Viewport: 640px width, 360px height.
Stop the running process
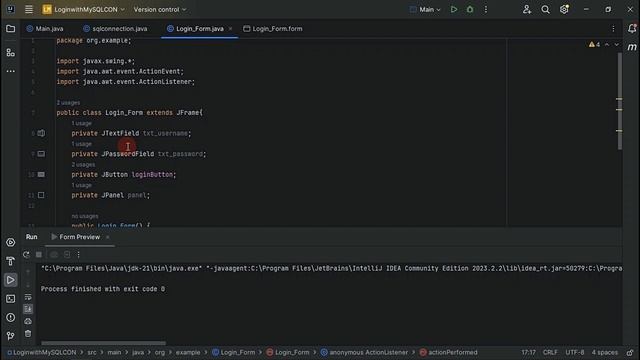(39, 254)
